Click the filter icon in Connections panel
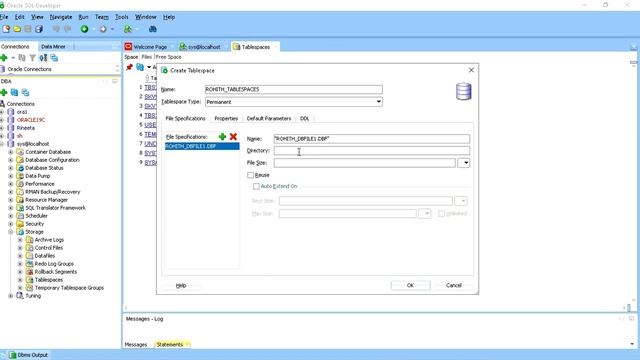 33,58
